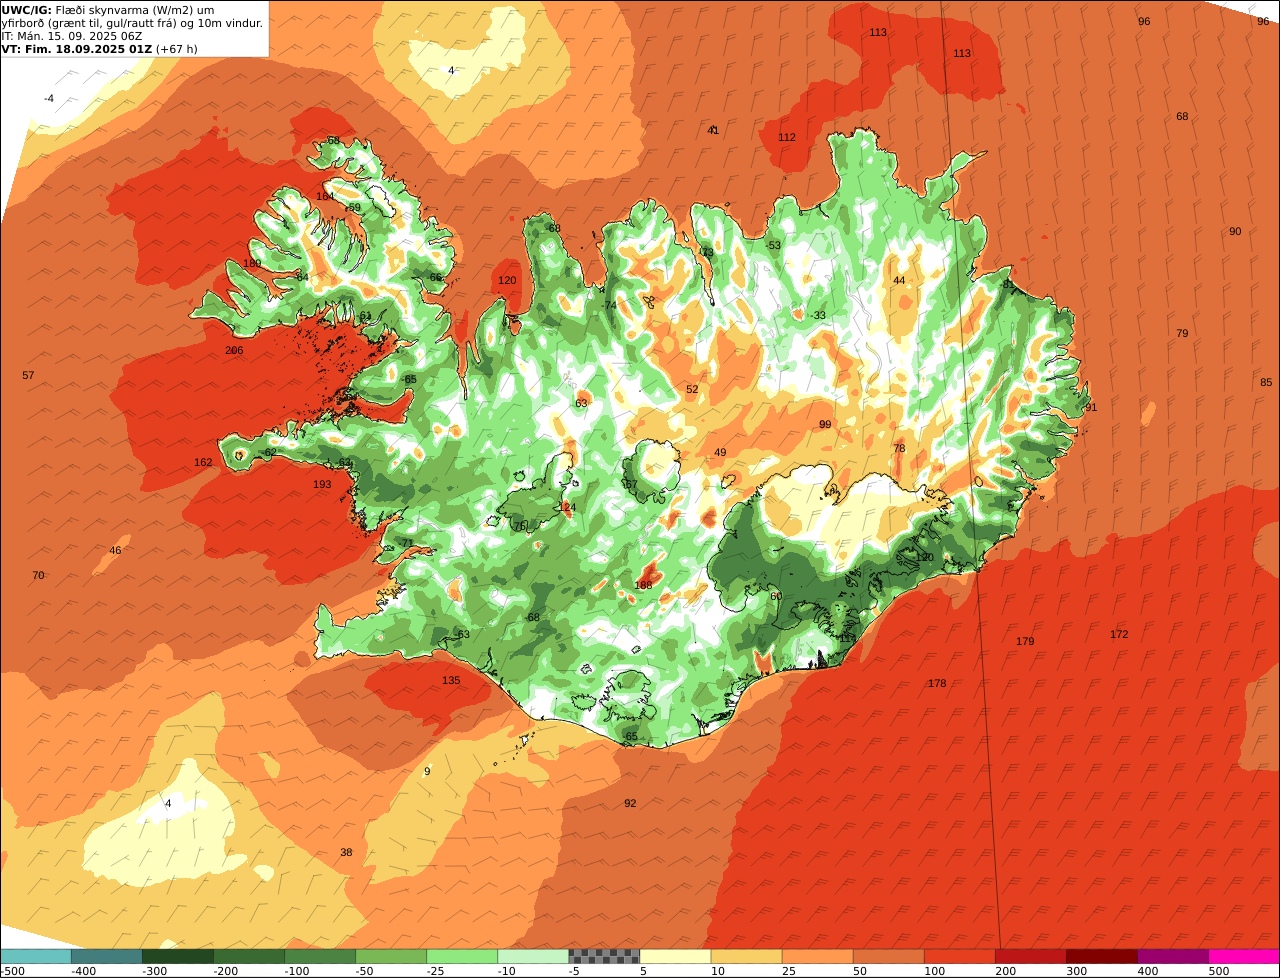Click the '92' value south of Iceland
The width and height of the screenshot is (1280, 978).
[x=630, y=804]
